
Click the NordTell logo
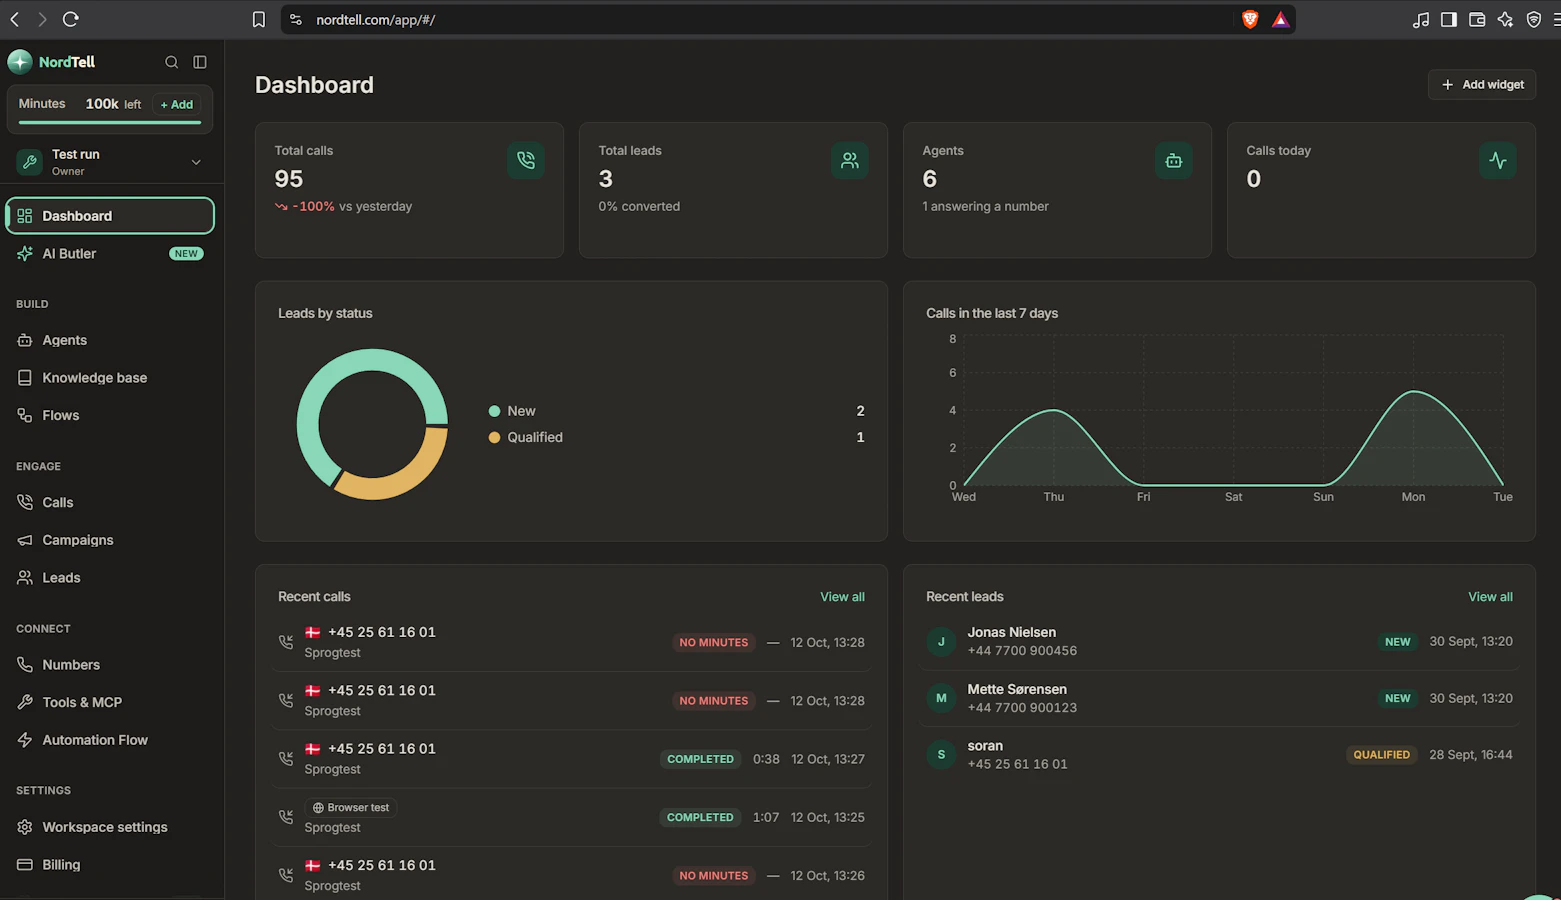click(x=51, y=62)
